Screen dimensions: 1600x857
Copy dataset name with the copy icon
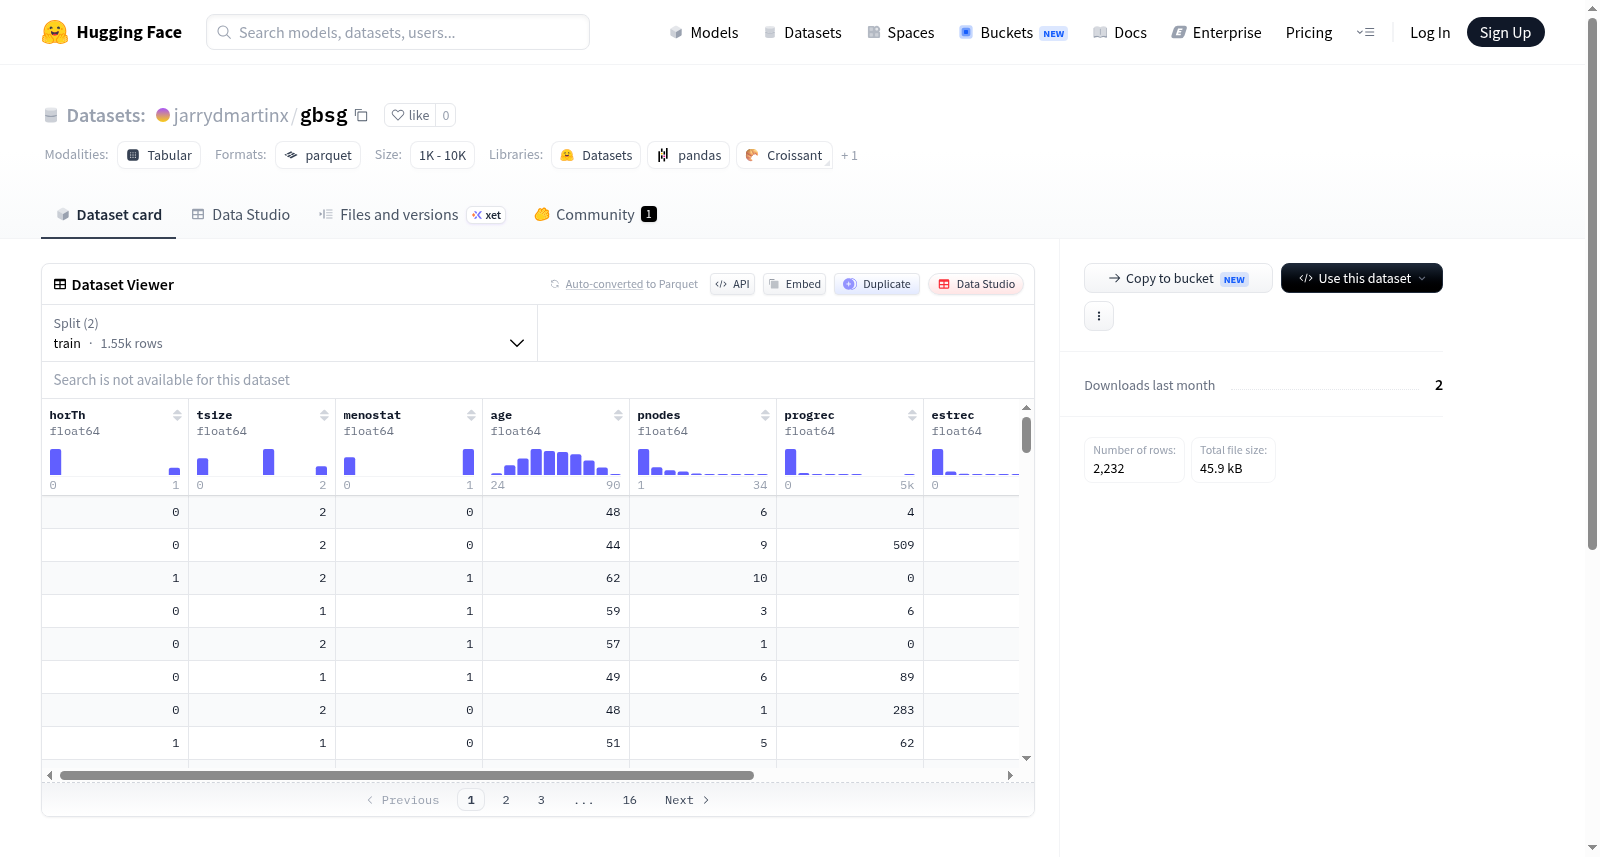tap(362, 115)
